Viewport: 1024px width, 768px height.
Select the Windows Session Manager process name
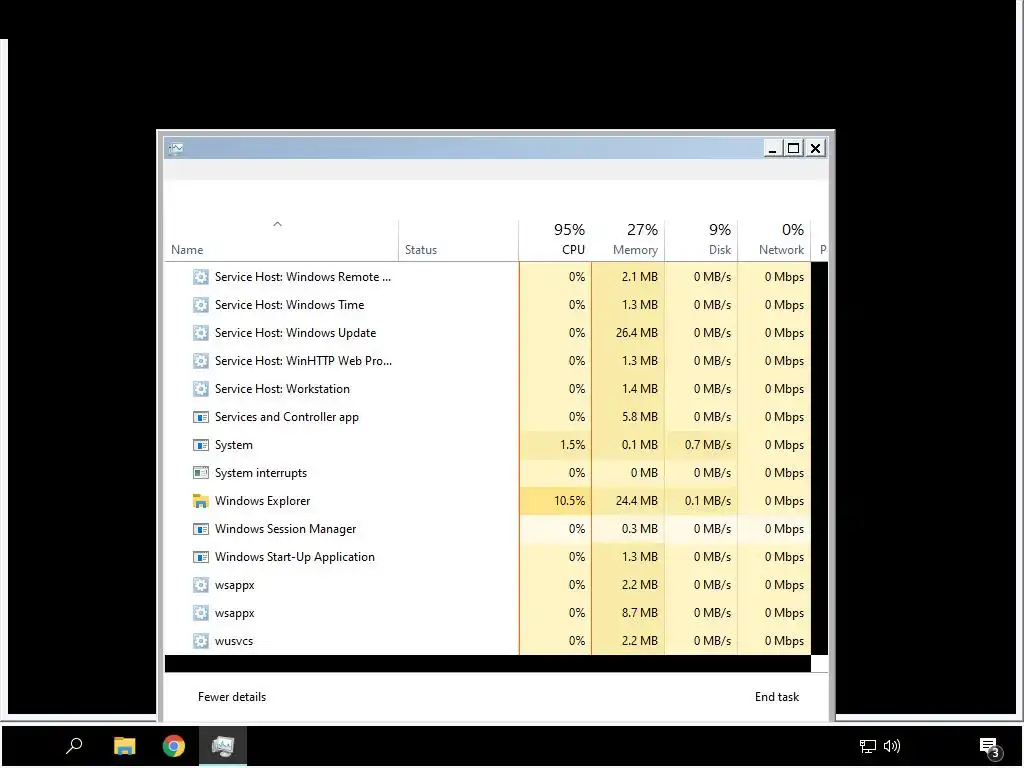(285, 529)
